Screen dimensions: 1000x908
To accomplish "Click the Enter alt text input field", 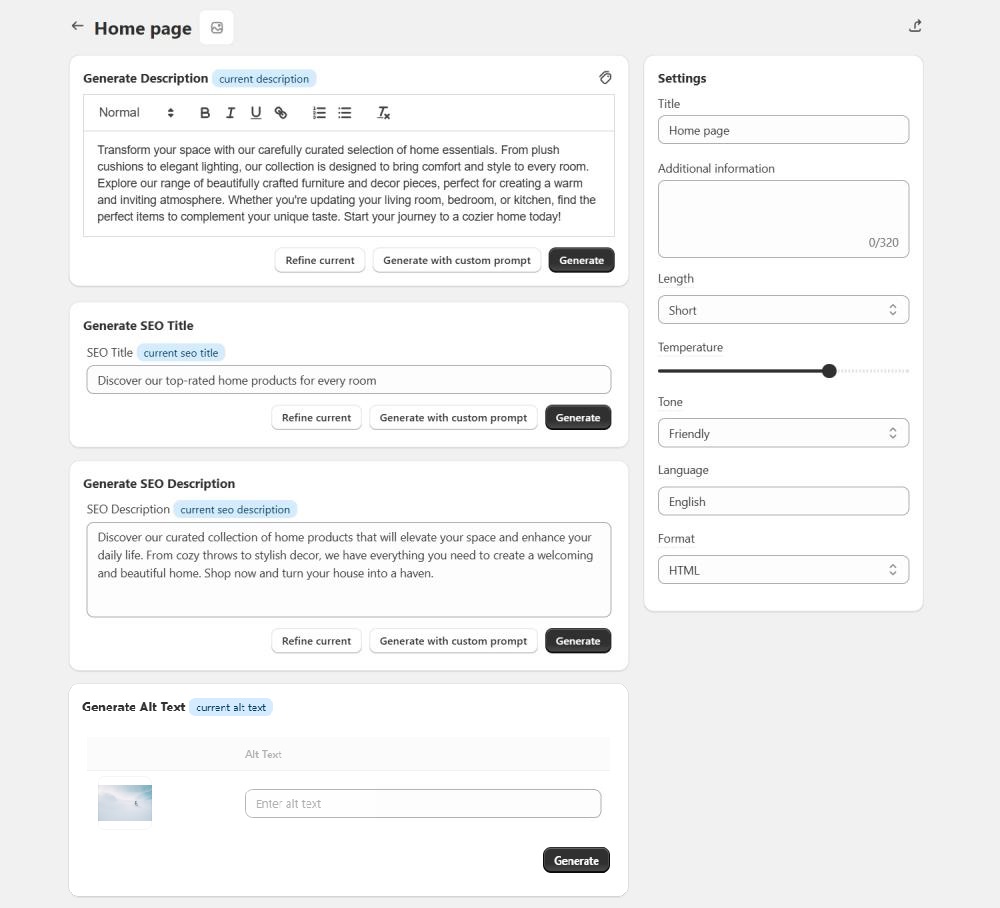I will [423, 803].
